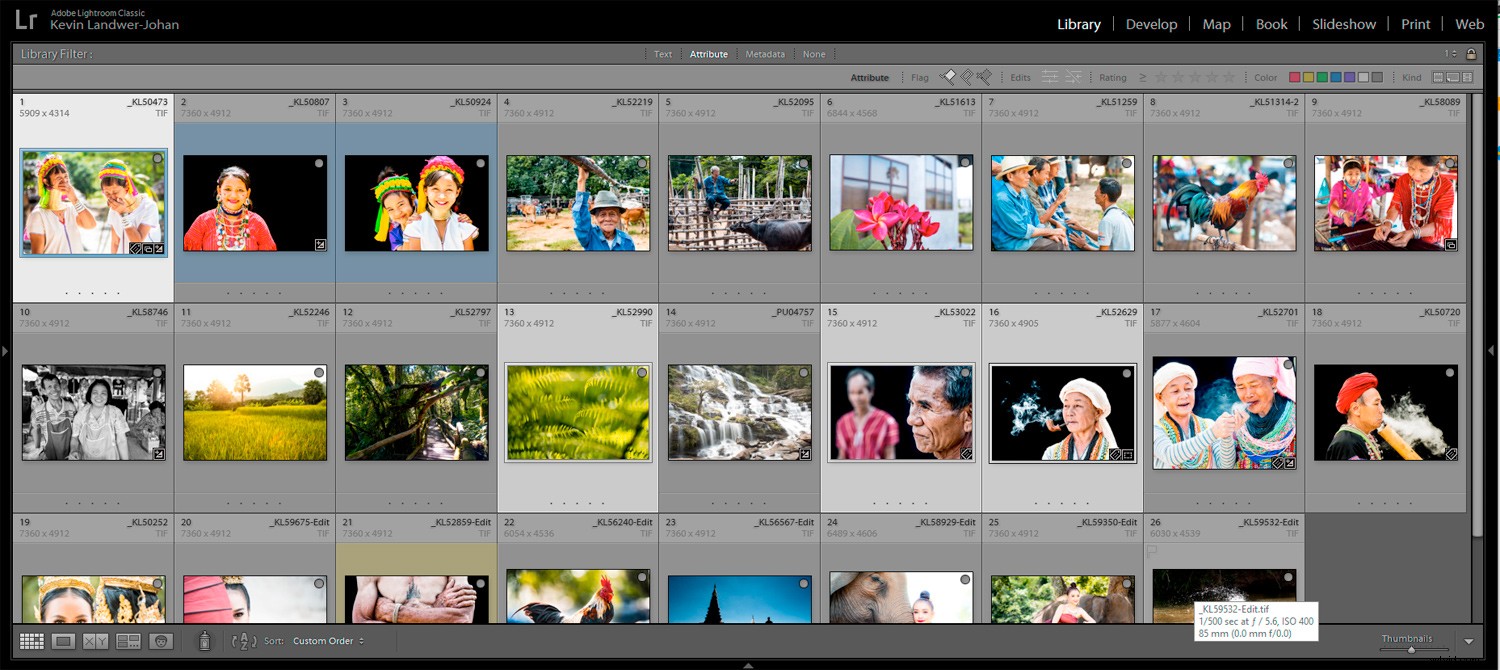Toggle the filter lock padlock

[1471, 54]
